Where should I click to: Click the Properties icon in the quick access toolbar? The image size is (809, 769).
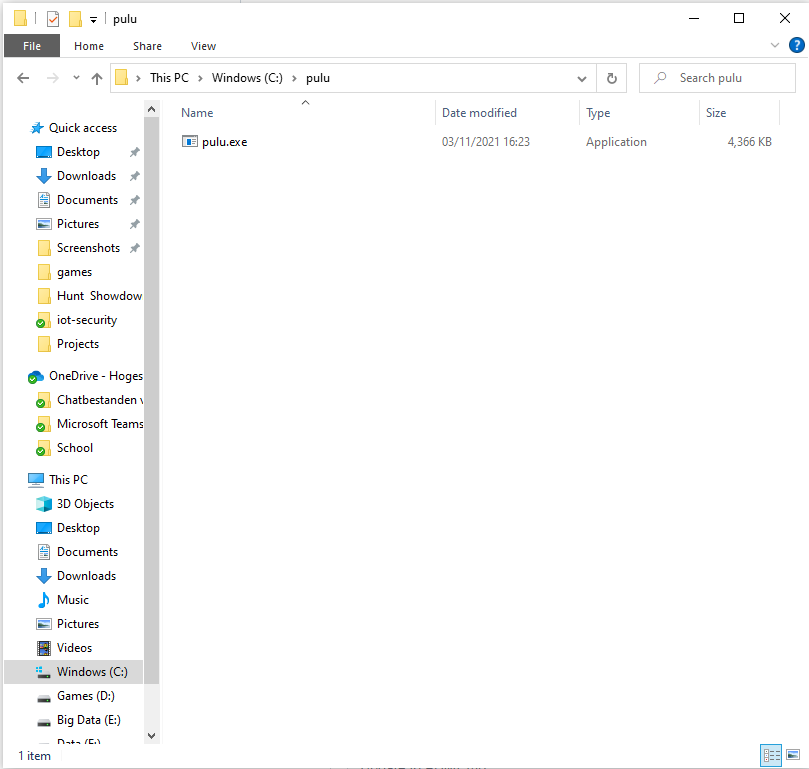tap(53, 19)
